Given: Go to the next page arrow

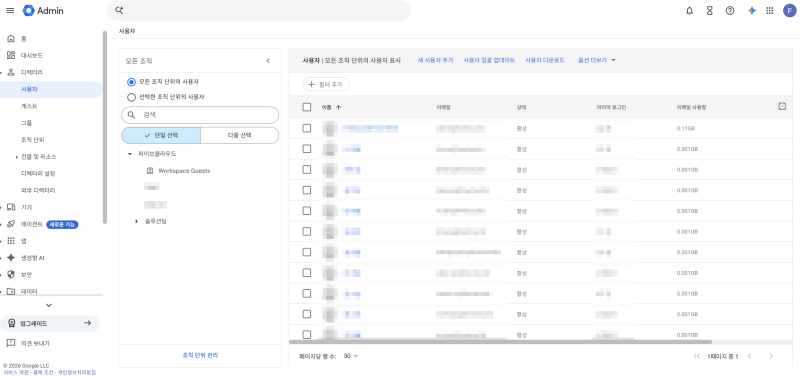Looking at the screenshot, I should pos(771,356).
